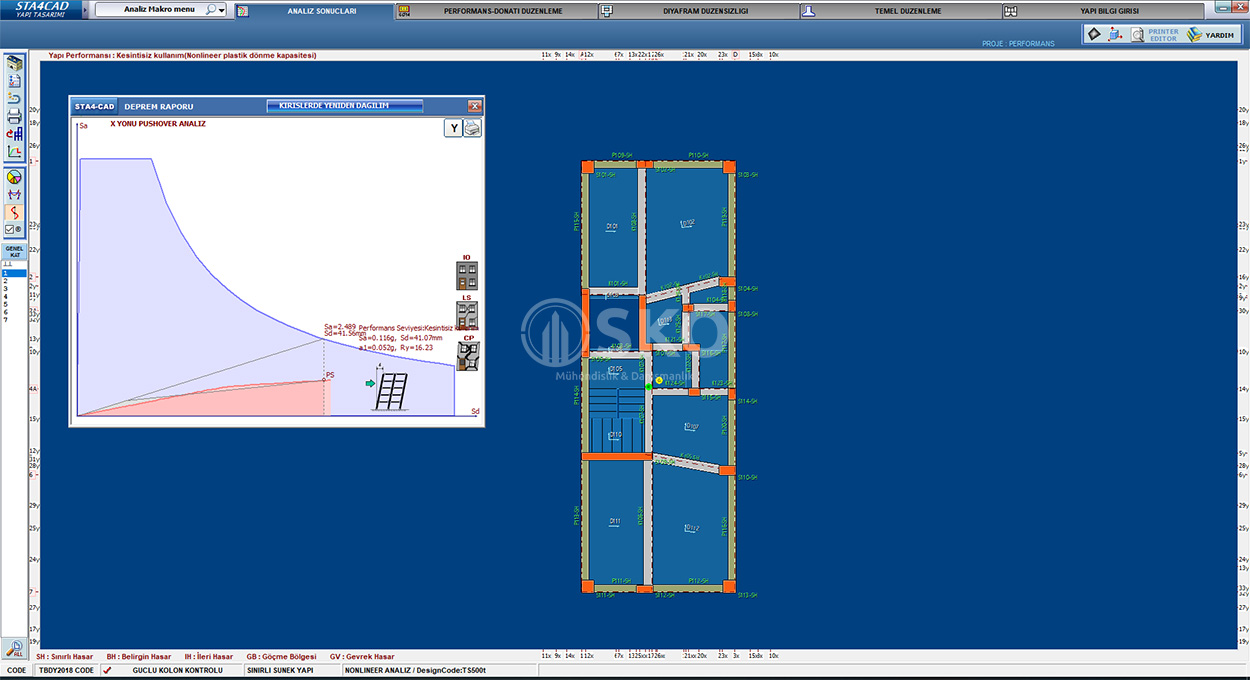This screenshot has width=1250, height=680.
Task: Open the document list icon in left toolbar
Action: pyautogui.click(x=14, y=80)
